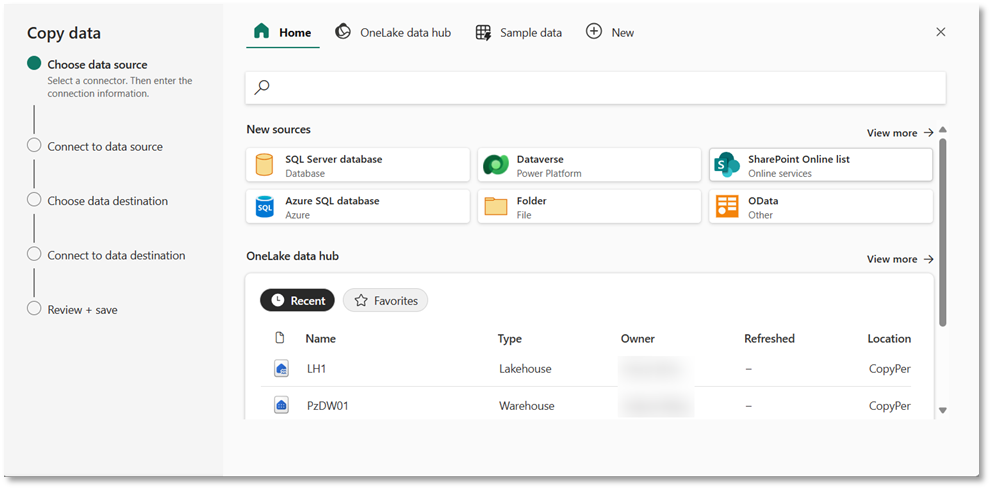Click the scroll up arrow
The width and height of the screenshot is (992, 490).
pyautogui.click(x=943, y=130)
